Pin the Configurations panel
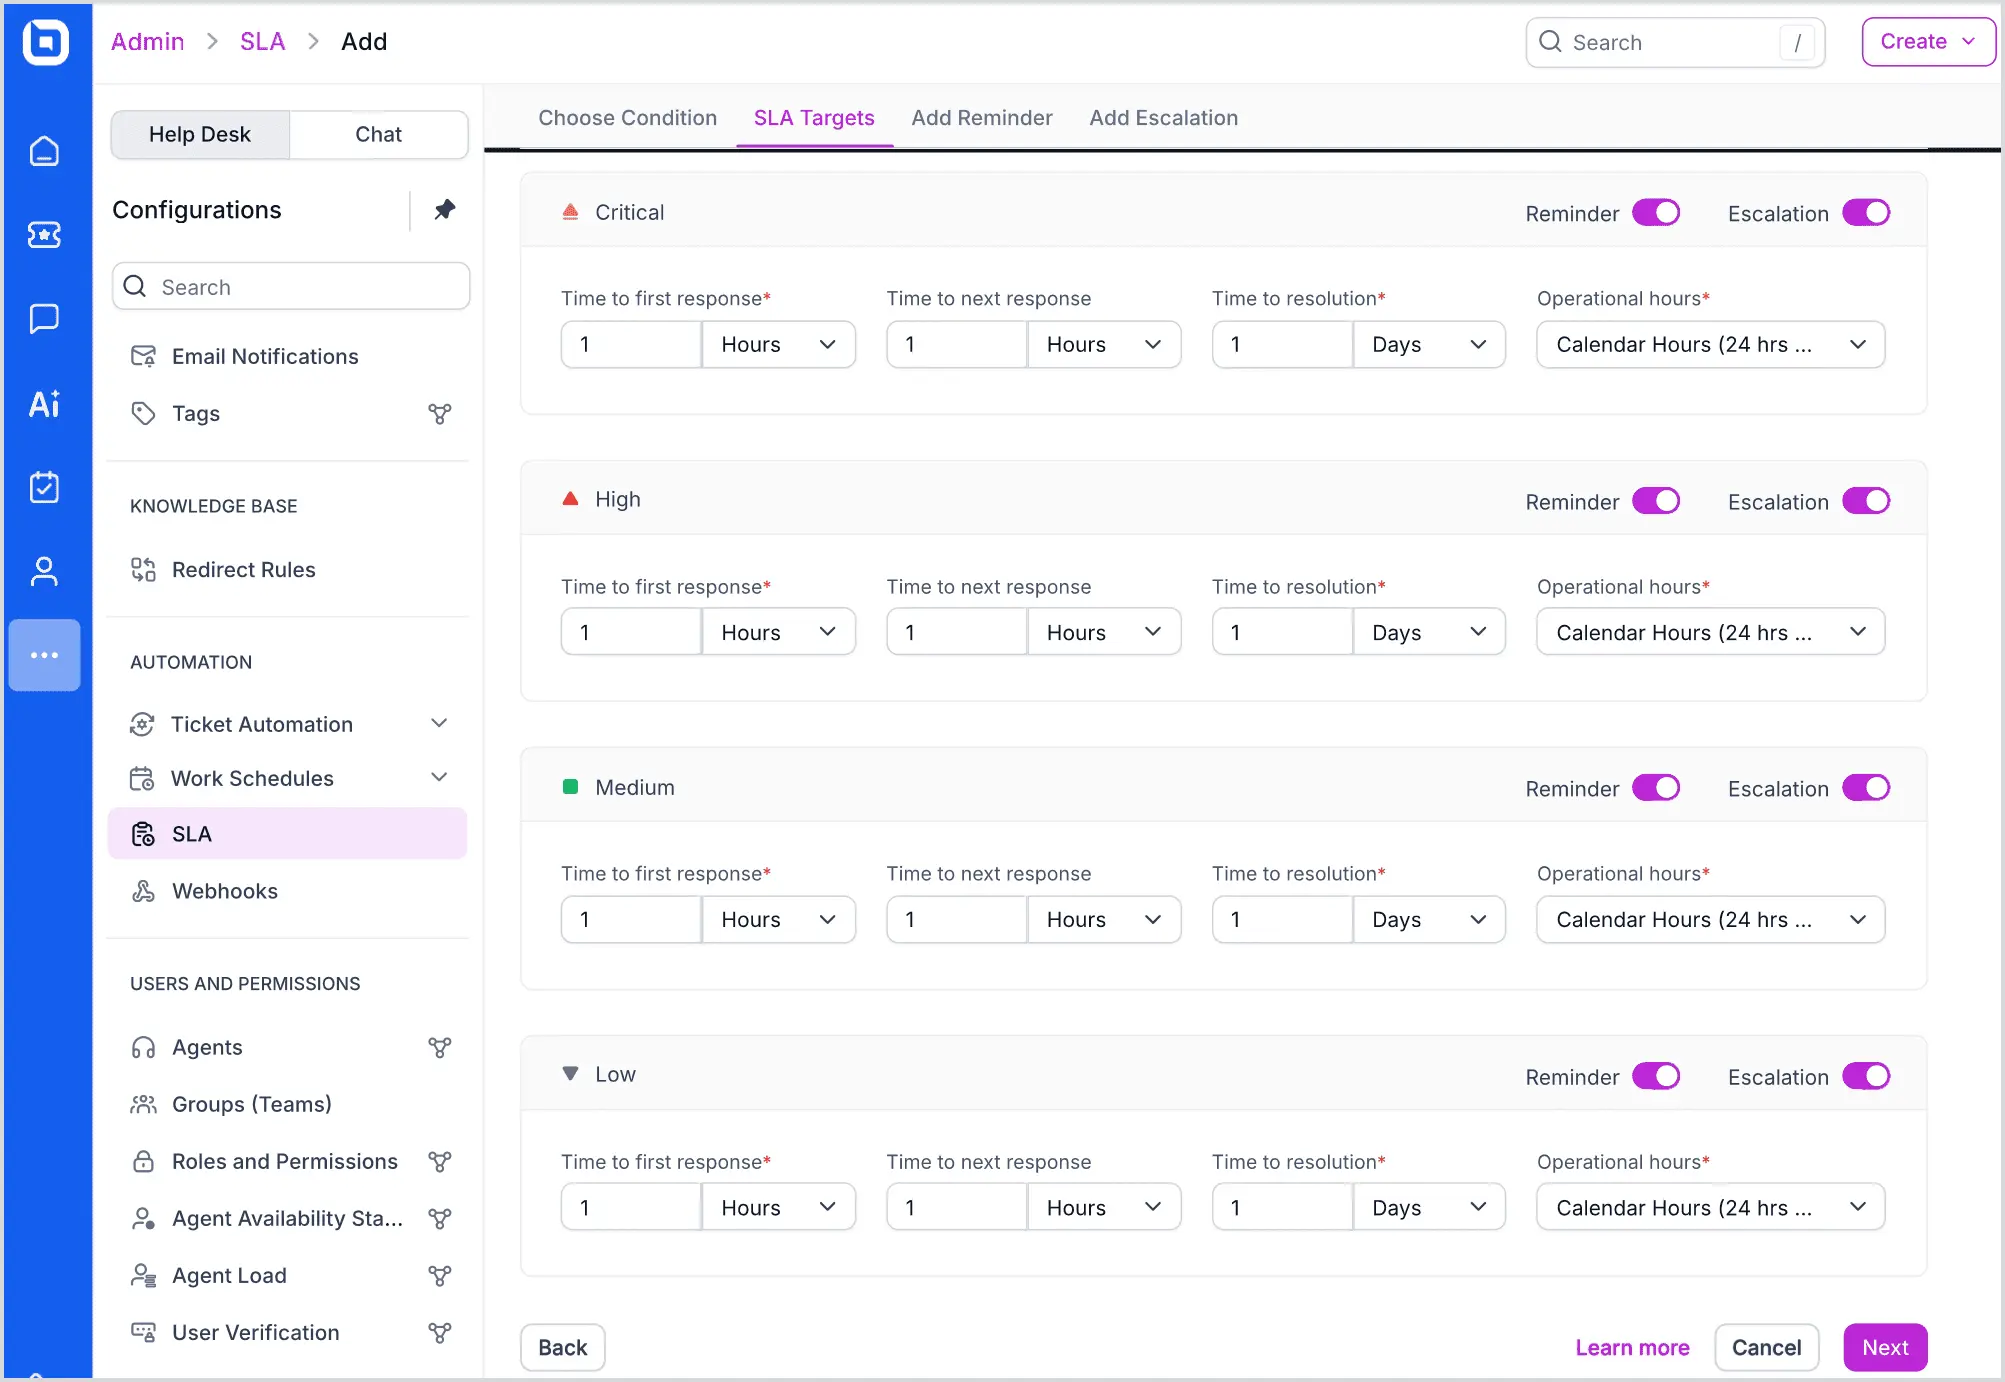The image size is (2005, 1382). tap(444, 209)
